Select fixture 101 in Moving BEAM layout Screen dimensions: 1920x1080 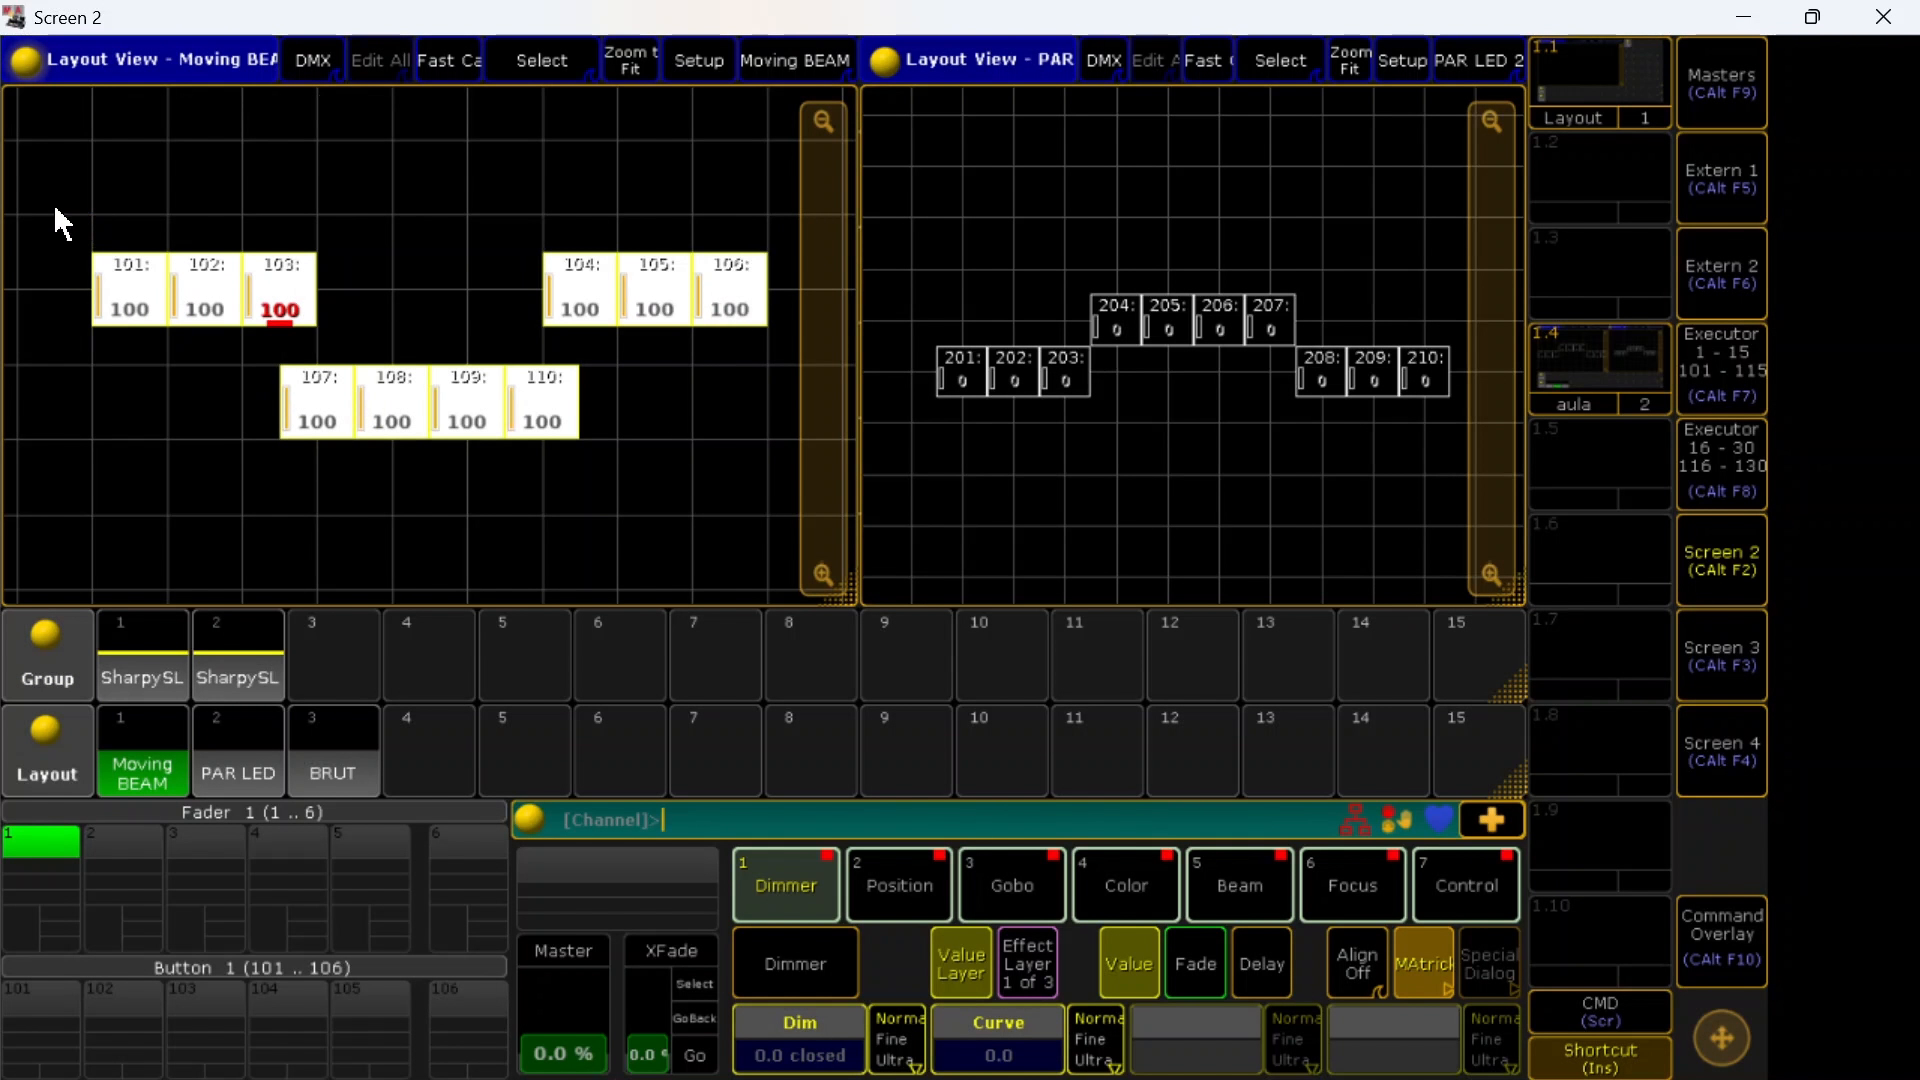point(130,289)
